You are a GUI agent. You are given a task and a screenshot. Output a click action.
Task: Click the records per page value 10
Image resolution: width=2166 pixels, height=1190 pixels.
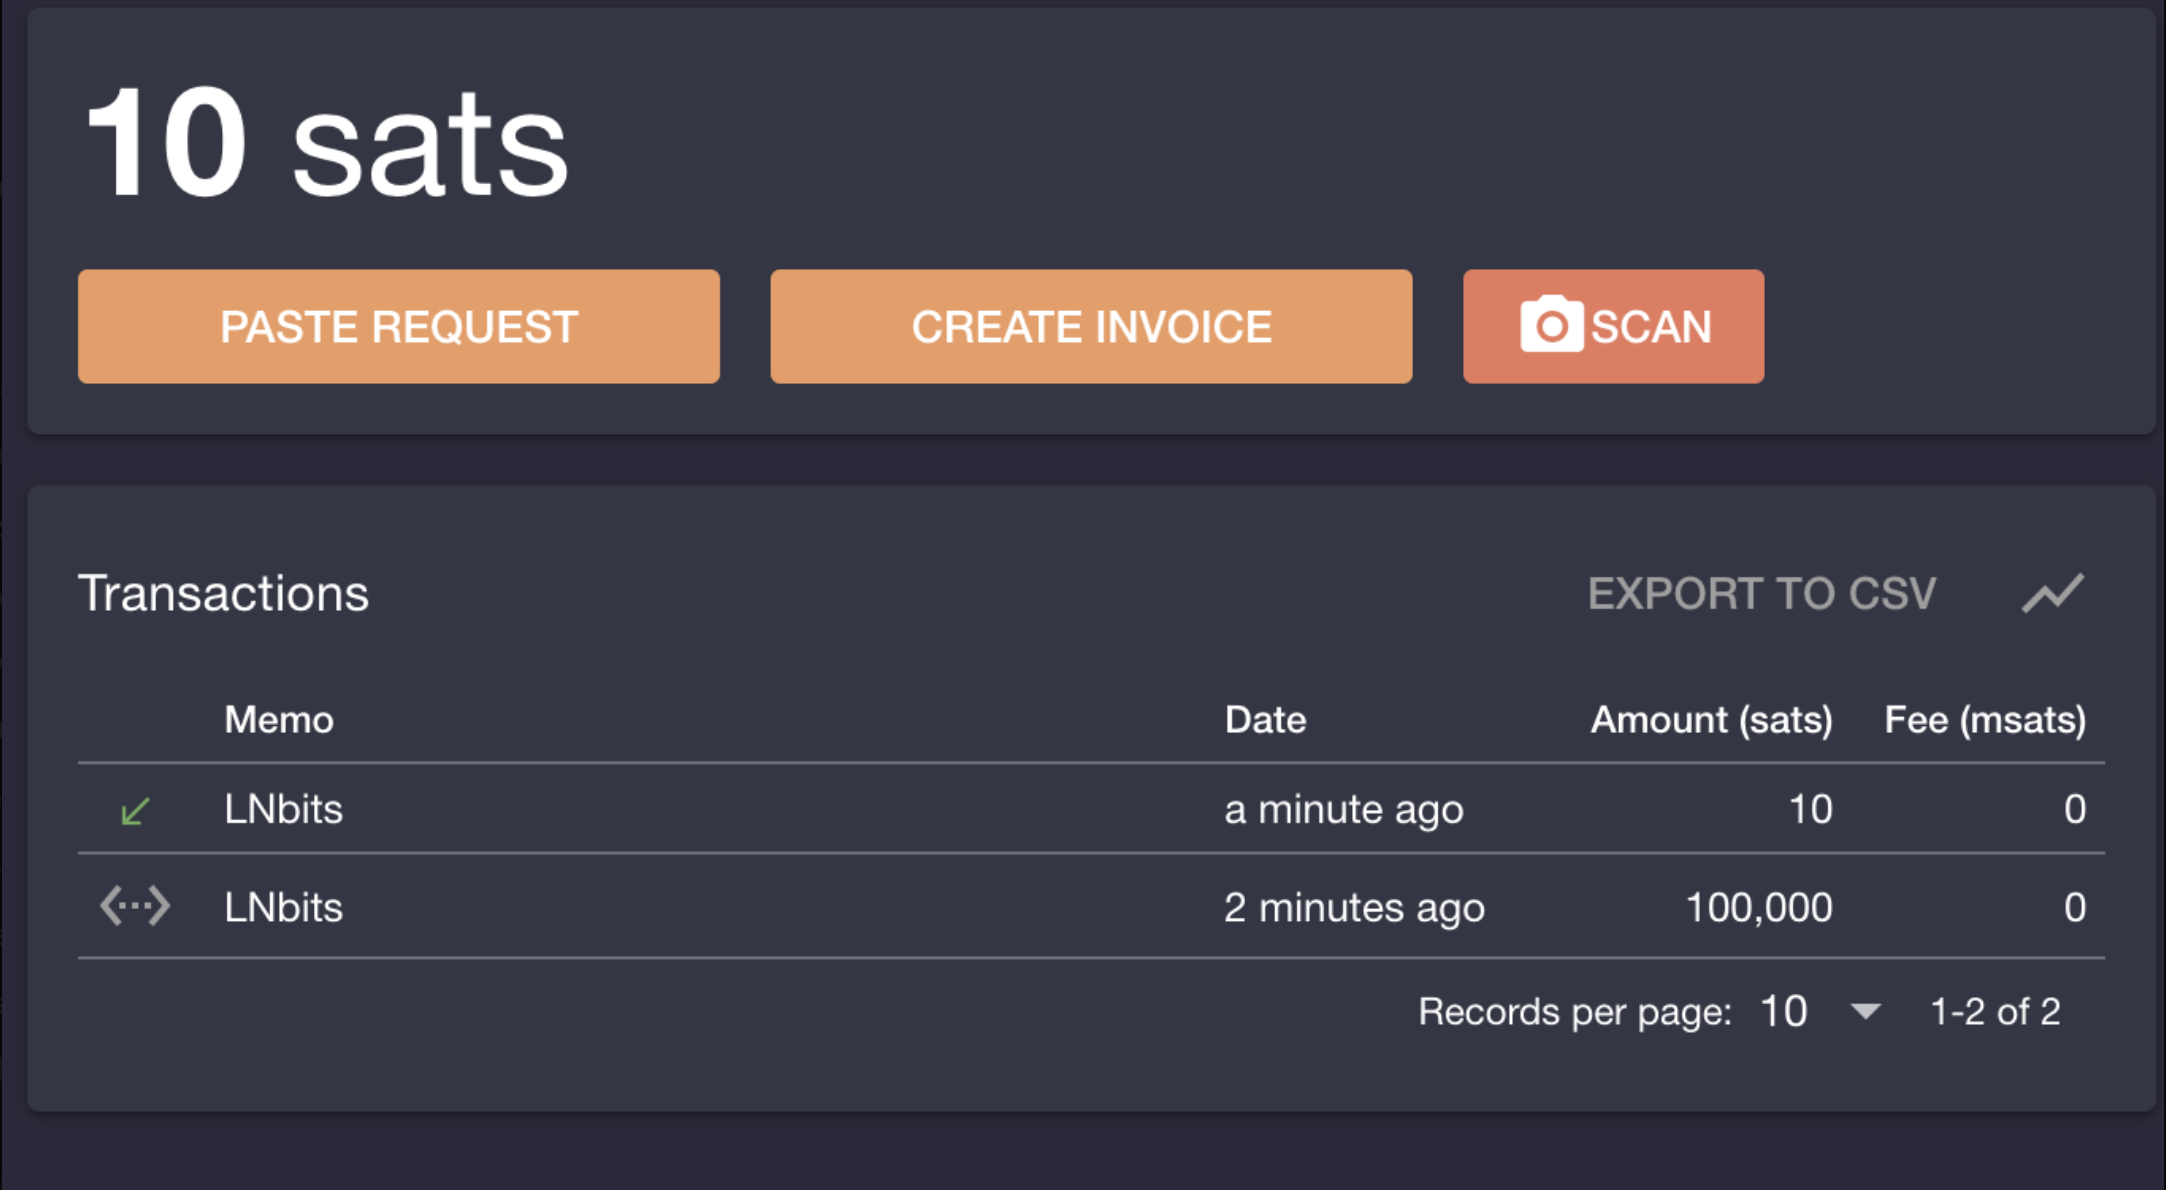point(1784,1011)
